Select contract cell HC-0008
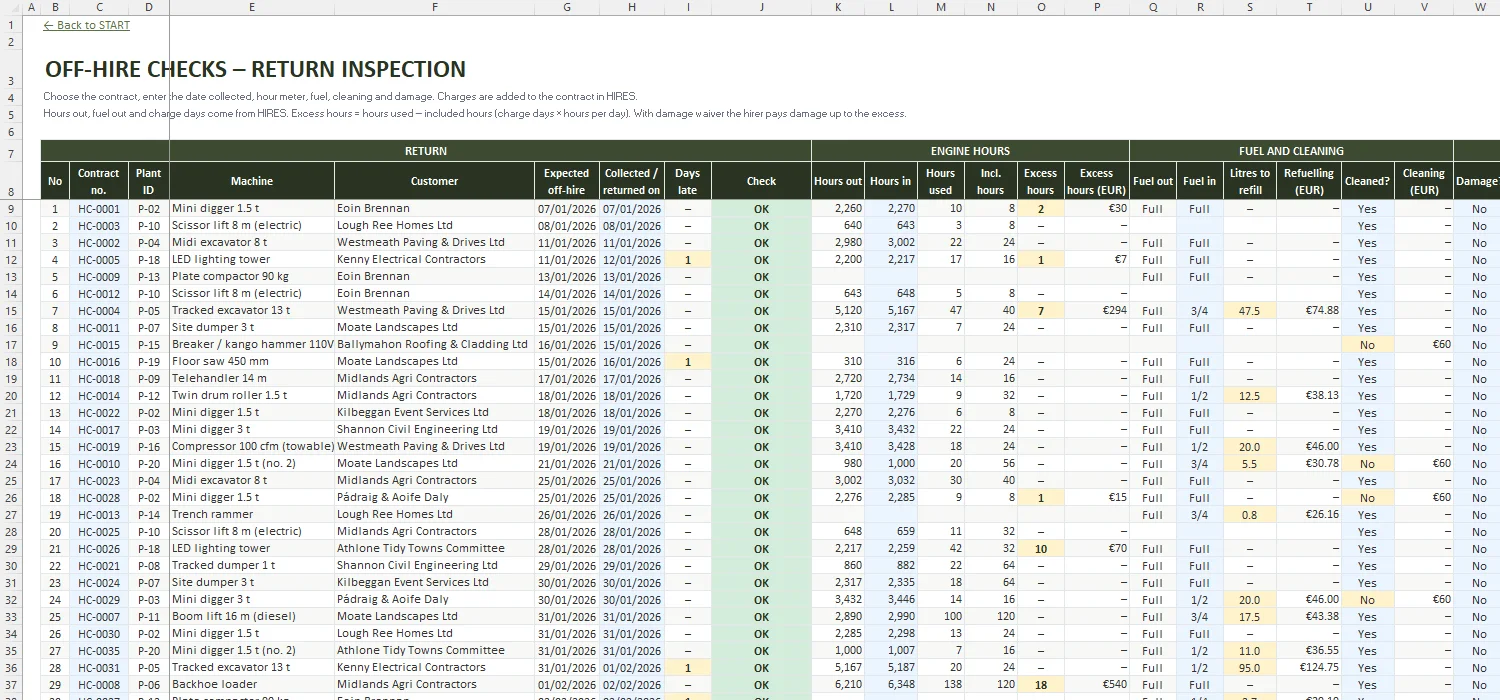The width and height of the screenshot is (1500, 700). [99, 685]
